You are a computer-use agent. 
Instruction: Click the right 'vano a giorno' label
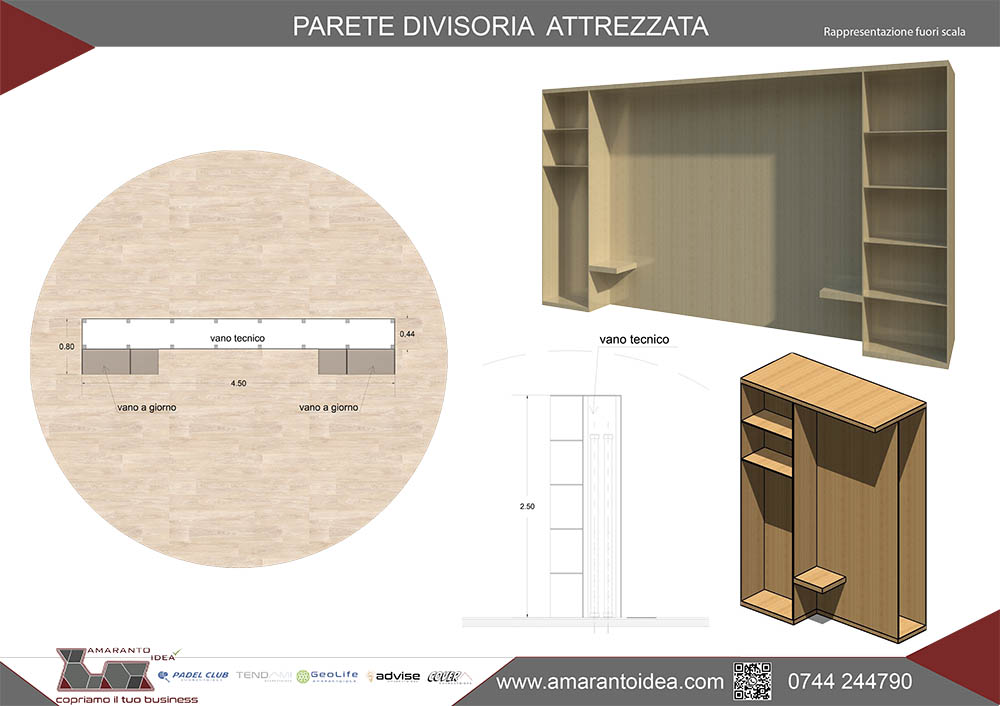[x=328, y=408]
